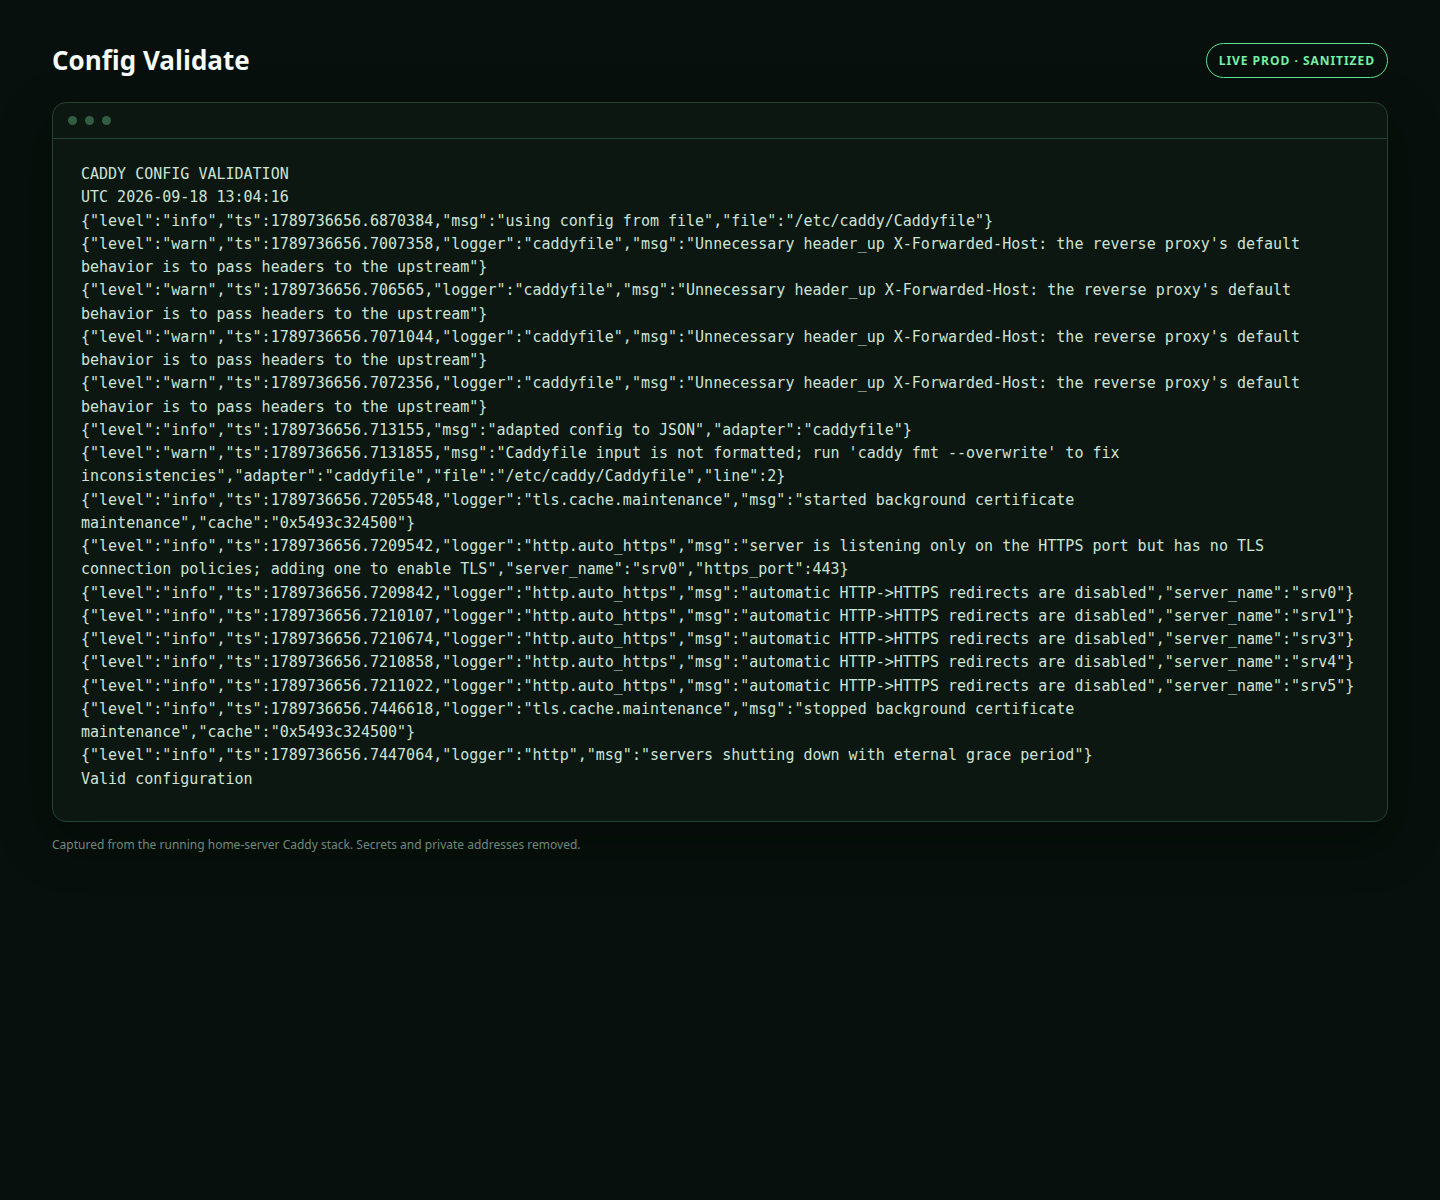Click the "Caddyfile input is not formatted" warning
Screen dimensions: 1440x1200
point(600,464)
